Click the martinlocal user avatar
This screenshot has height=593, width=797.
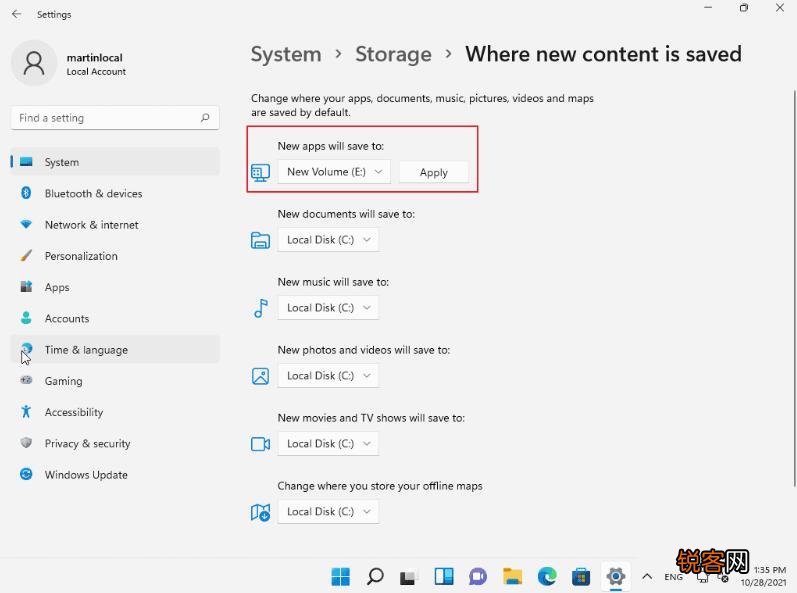(34, 64)
